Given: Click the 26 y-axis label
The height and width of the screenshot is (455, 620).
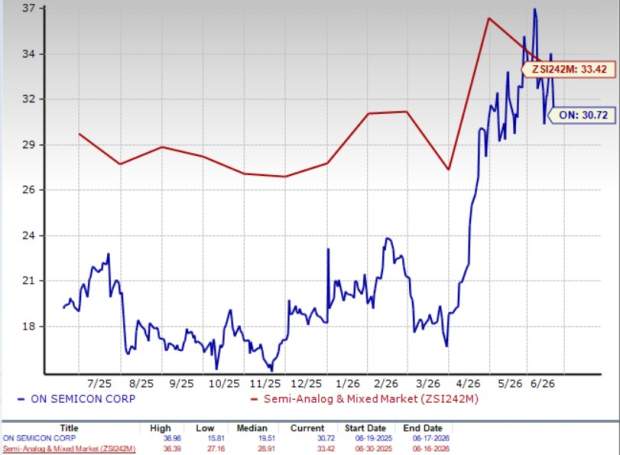Looking at the screenshot, I should click(x=29, y=190).
